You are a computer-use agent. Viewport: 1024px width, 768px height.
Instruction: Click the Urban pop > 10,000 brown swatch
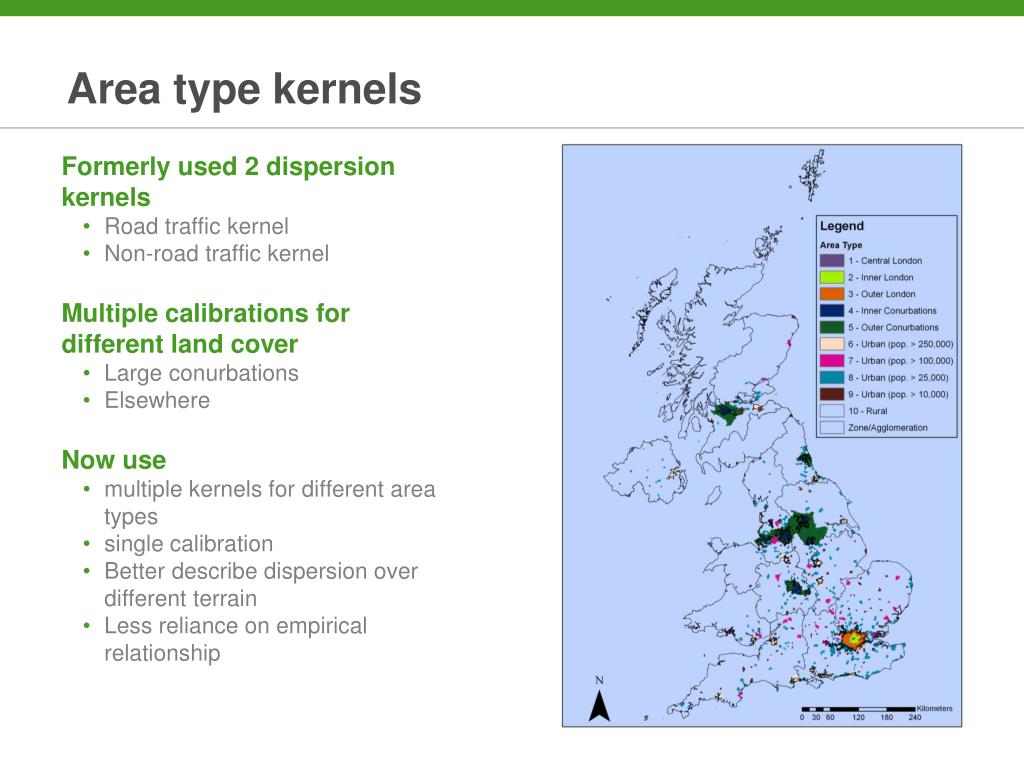click(832, 394)
